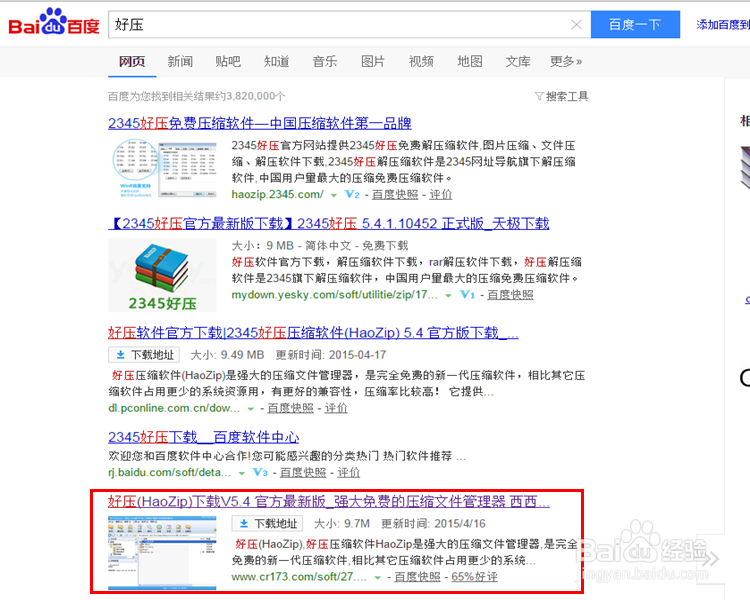Click the 2345好压 books icon thumbnail

tap(162, 275)
